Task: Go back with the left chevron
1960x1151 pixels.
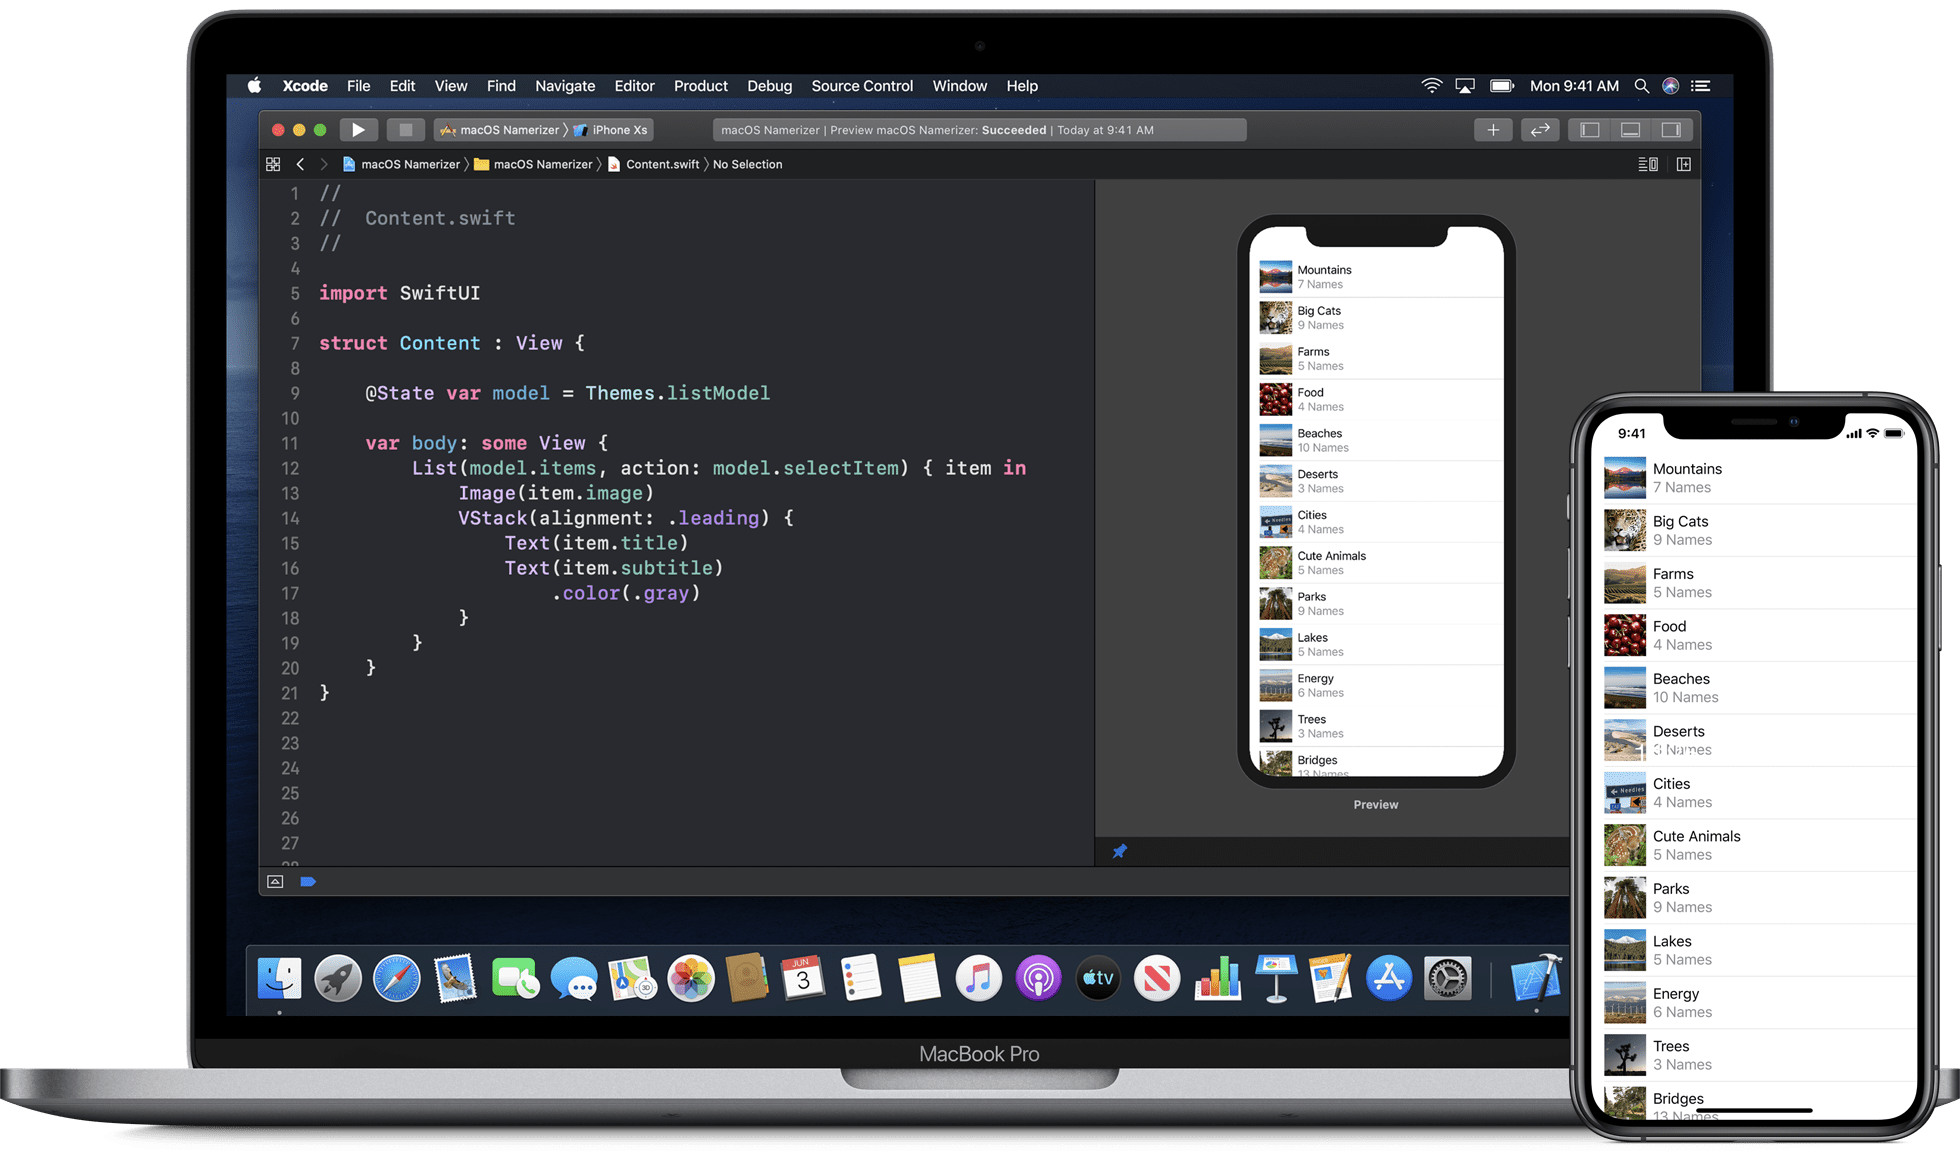Action: 300,164
